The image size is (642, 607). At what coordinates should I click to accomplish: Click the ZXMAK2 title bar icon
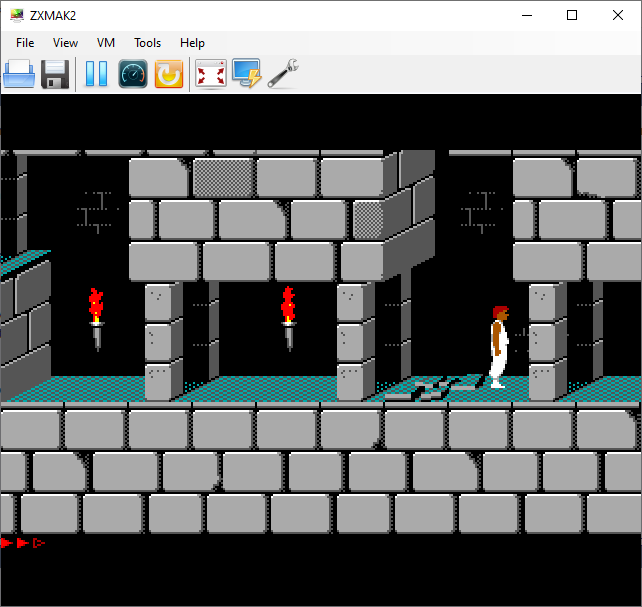click(x=14, y=15)
